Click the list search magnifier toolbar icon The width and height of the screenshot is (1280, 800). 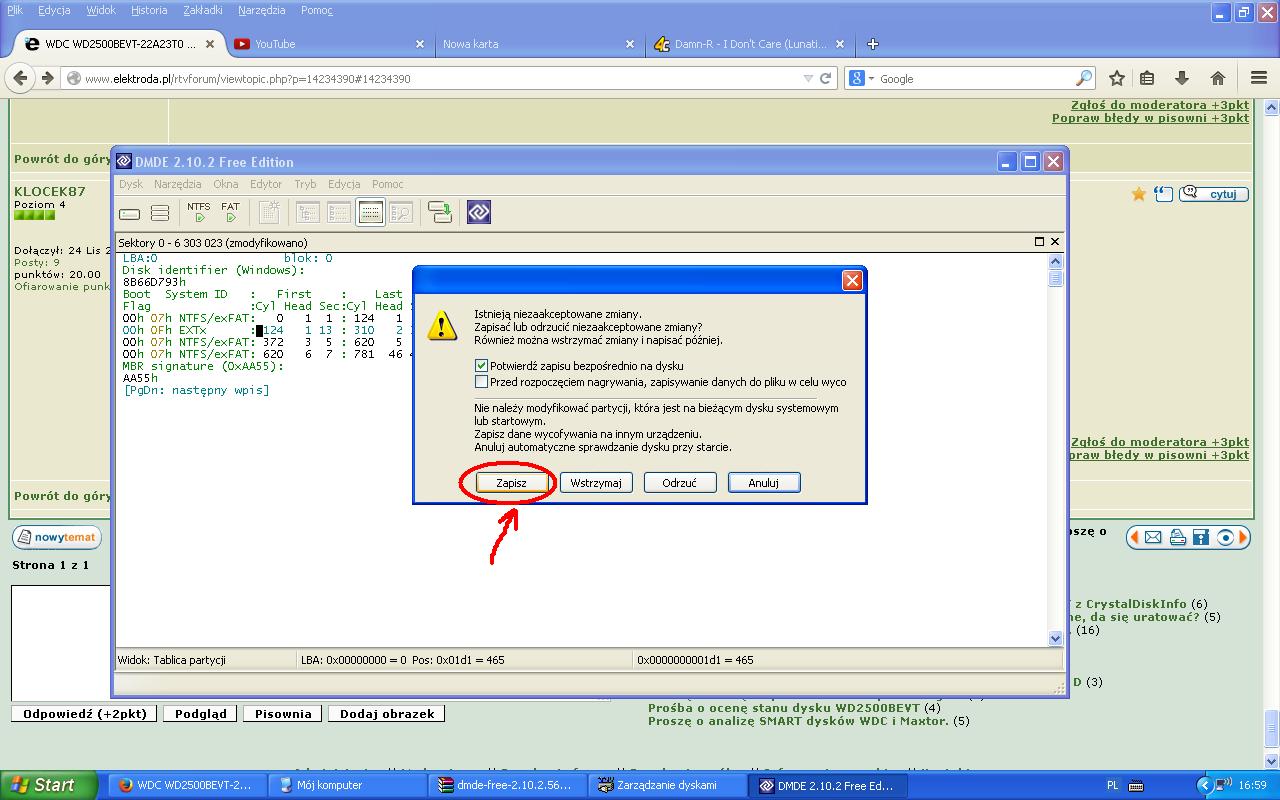401,212
